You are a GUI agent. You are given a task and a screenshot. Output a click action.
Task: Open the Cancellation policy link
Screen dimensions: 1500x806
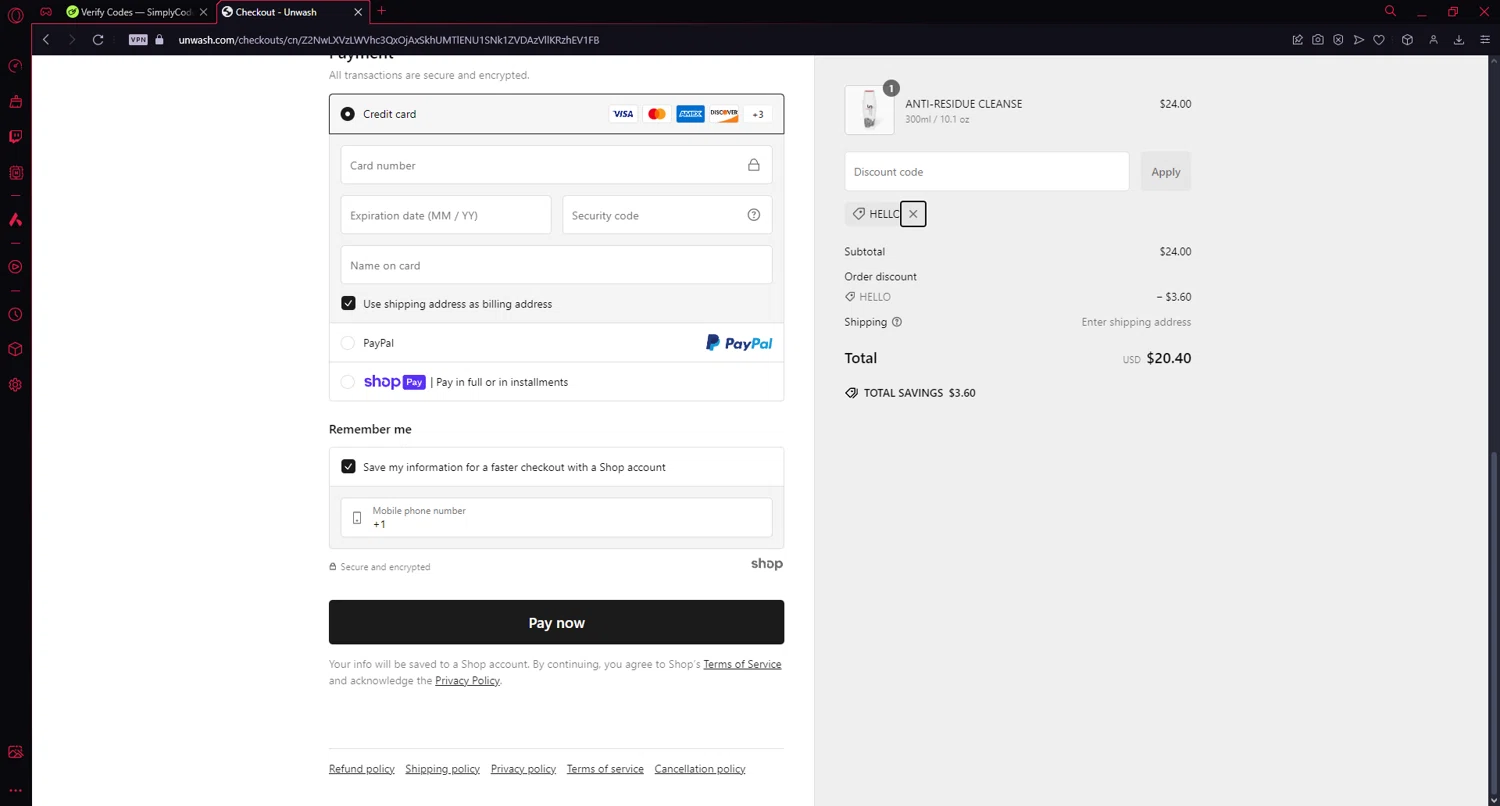tap(700, 769)
